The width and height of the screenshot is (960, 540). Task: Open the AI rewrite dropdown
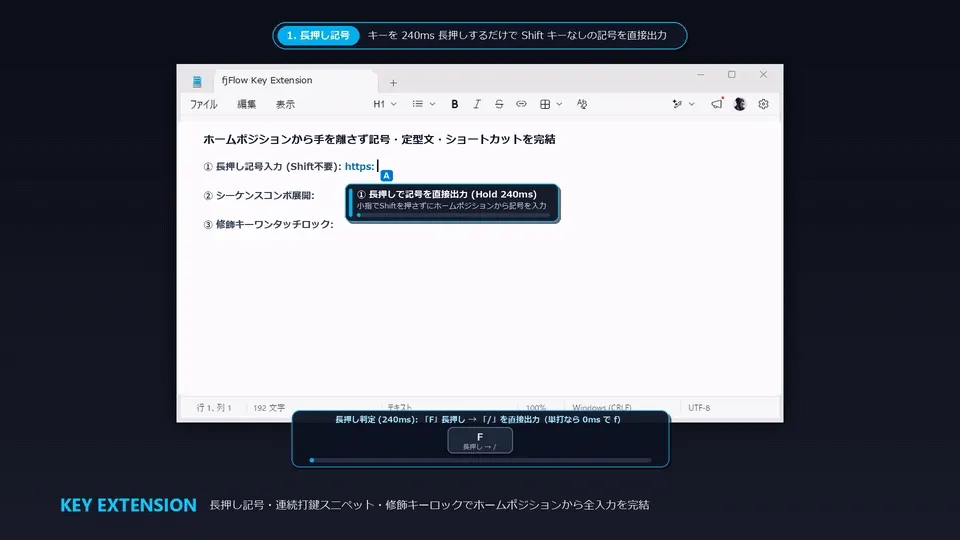click(x=683, y=104)
